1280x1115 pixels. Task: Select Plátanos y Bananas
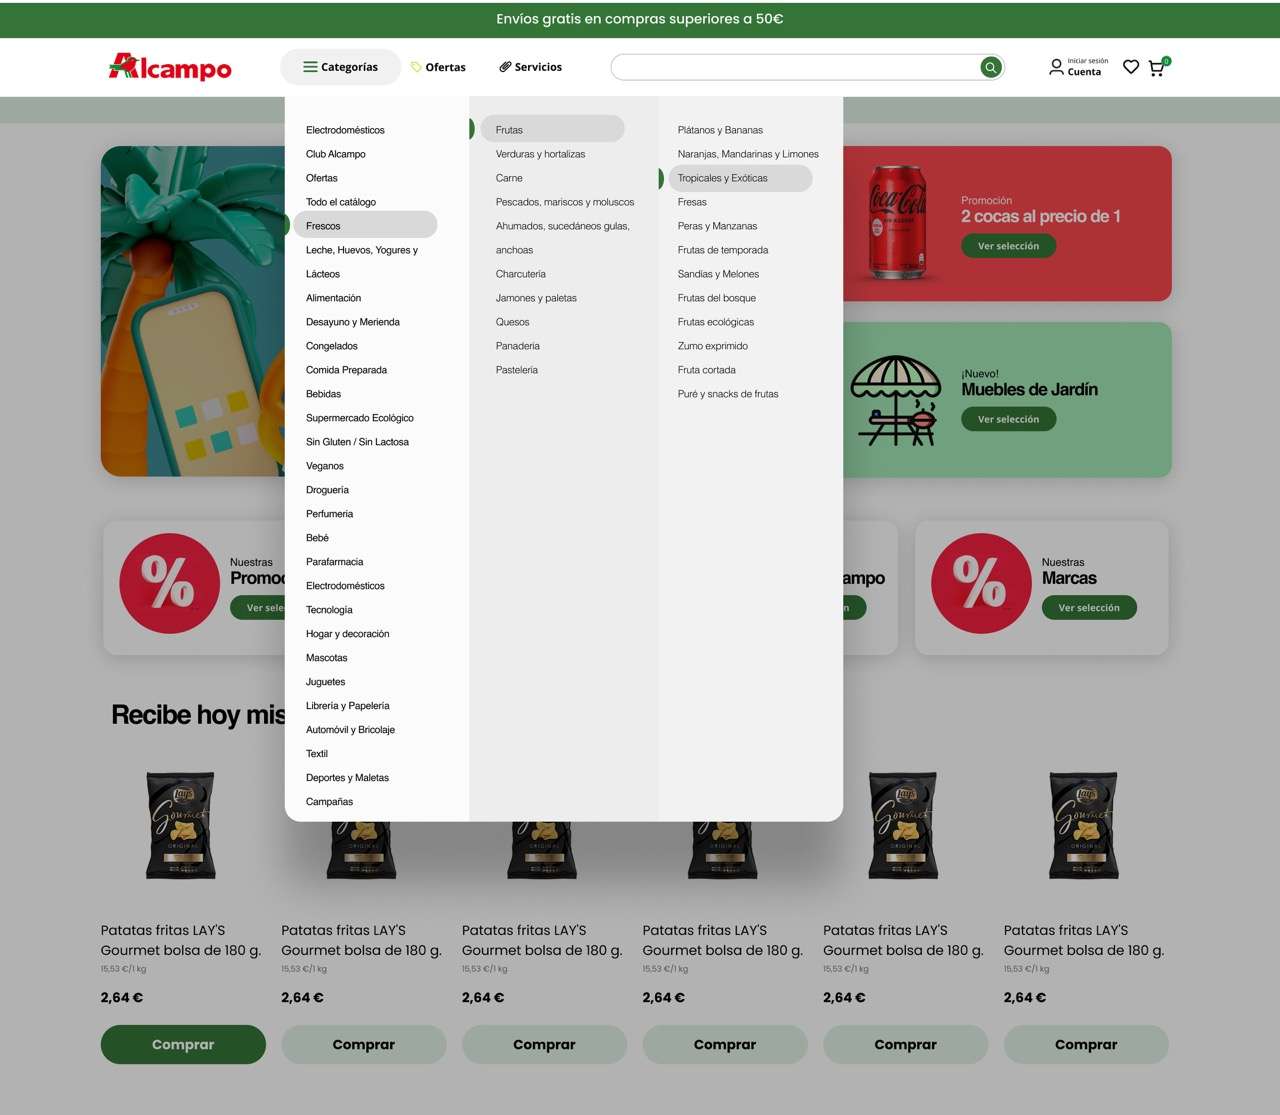(x=720, y=130)
